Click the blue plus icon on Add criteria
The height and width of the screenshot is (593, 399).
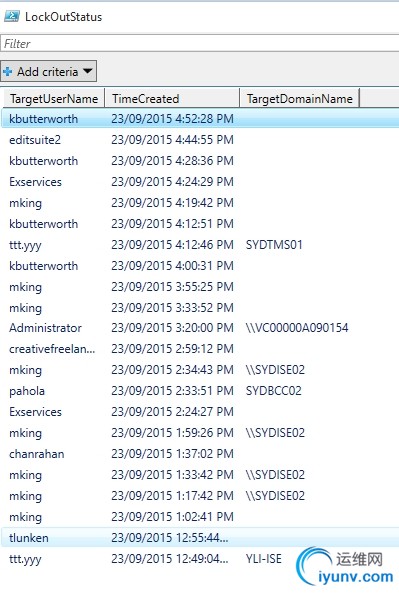7,71
